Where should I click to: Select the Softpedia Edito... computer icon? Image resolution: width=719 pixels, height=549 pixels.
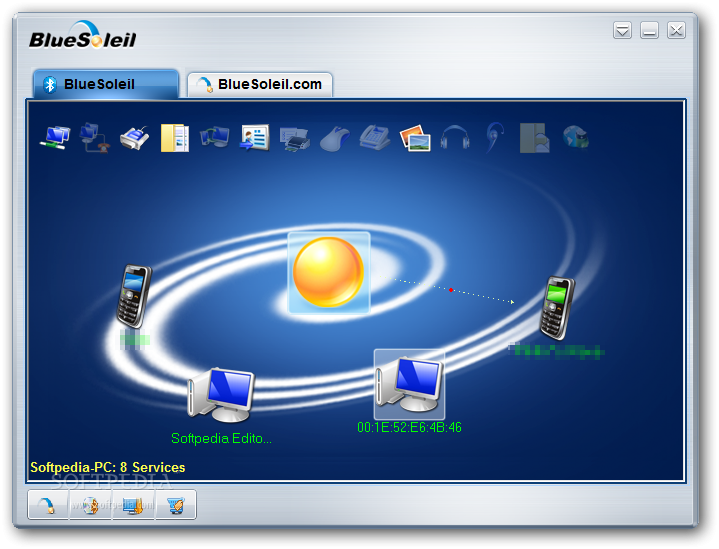click(221, 395)
